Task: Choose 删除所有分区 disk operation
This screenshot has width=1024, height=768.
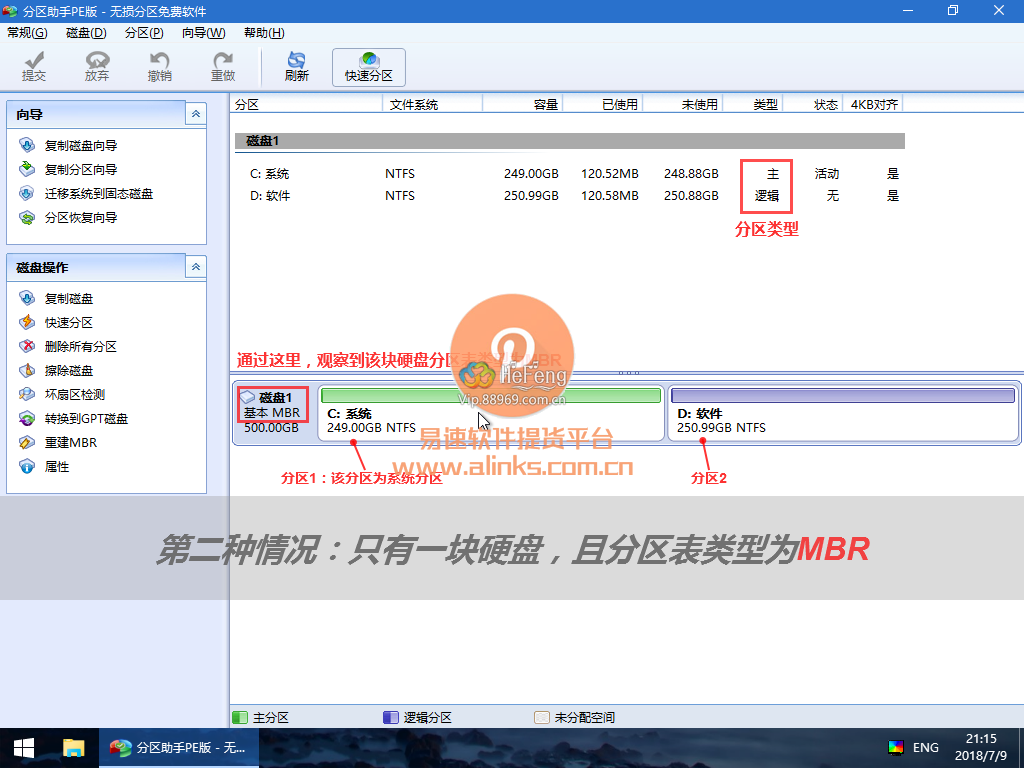Action: coord(80,347)
